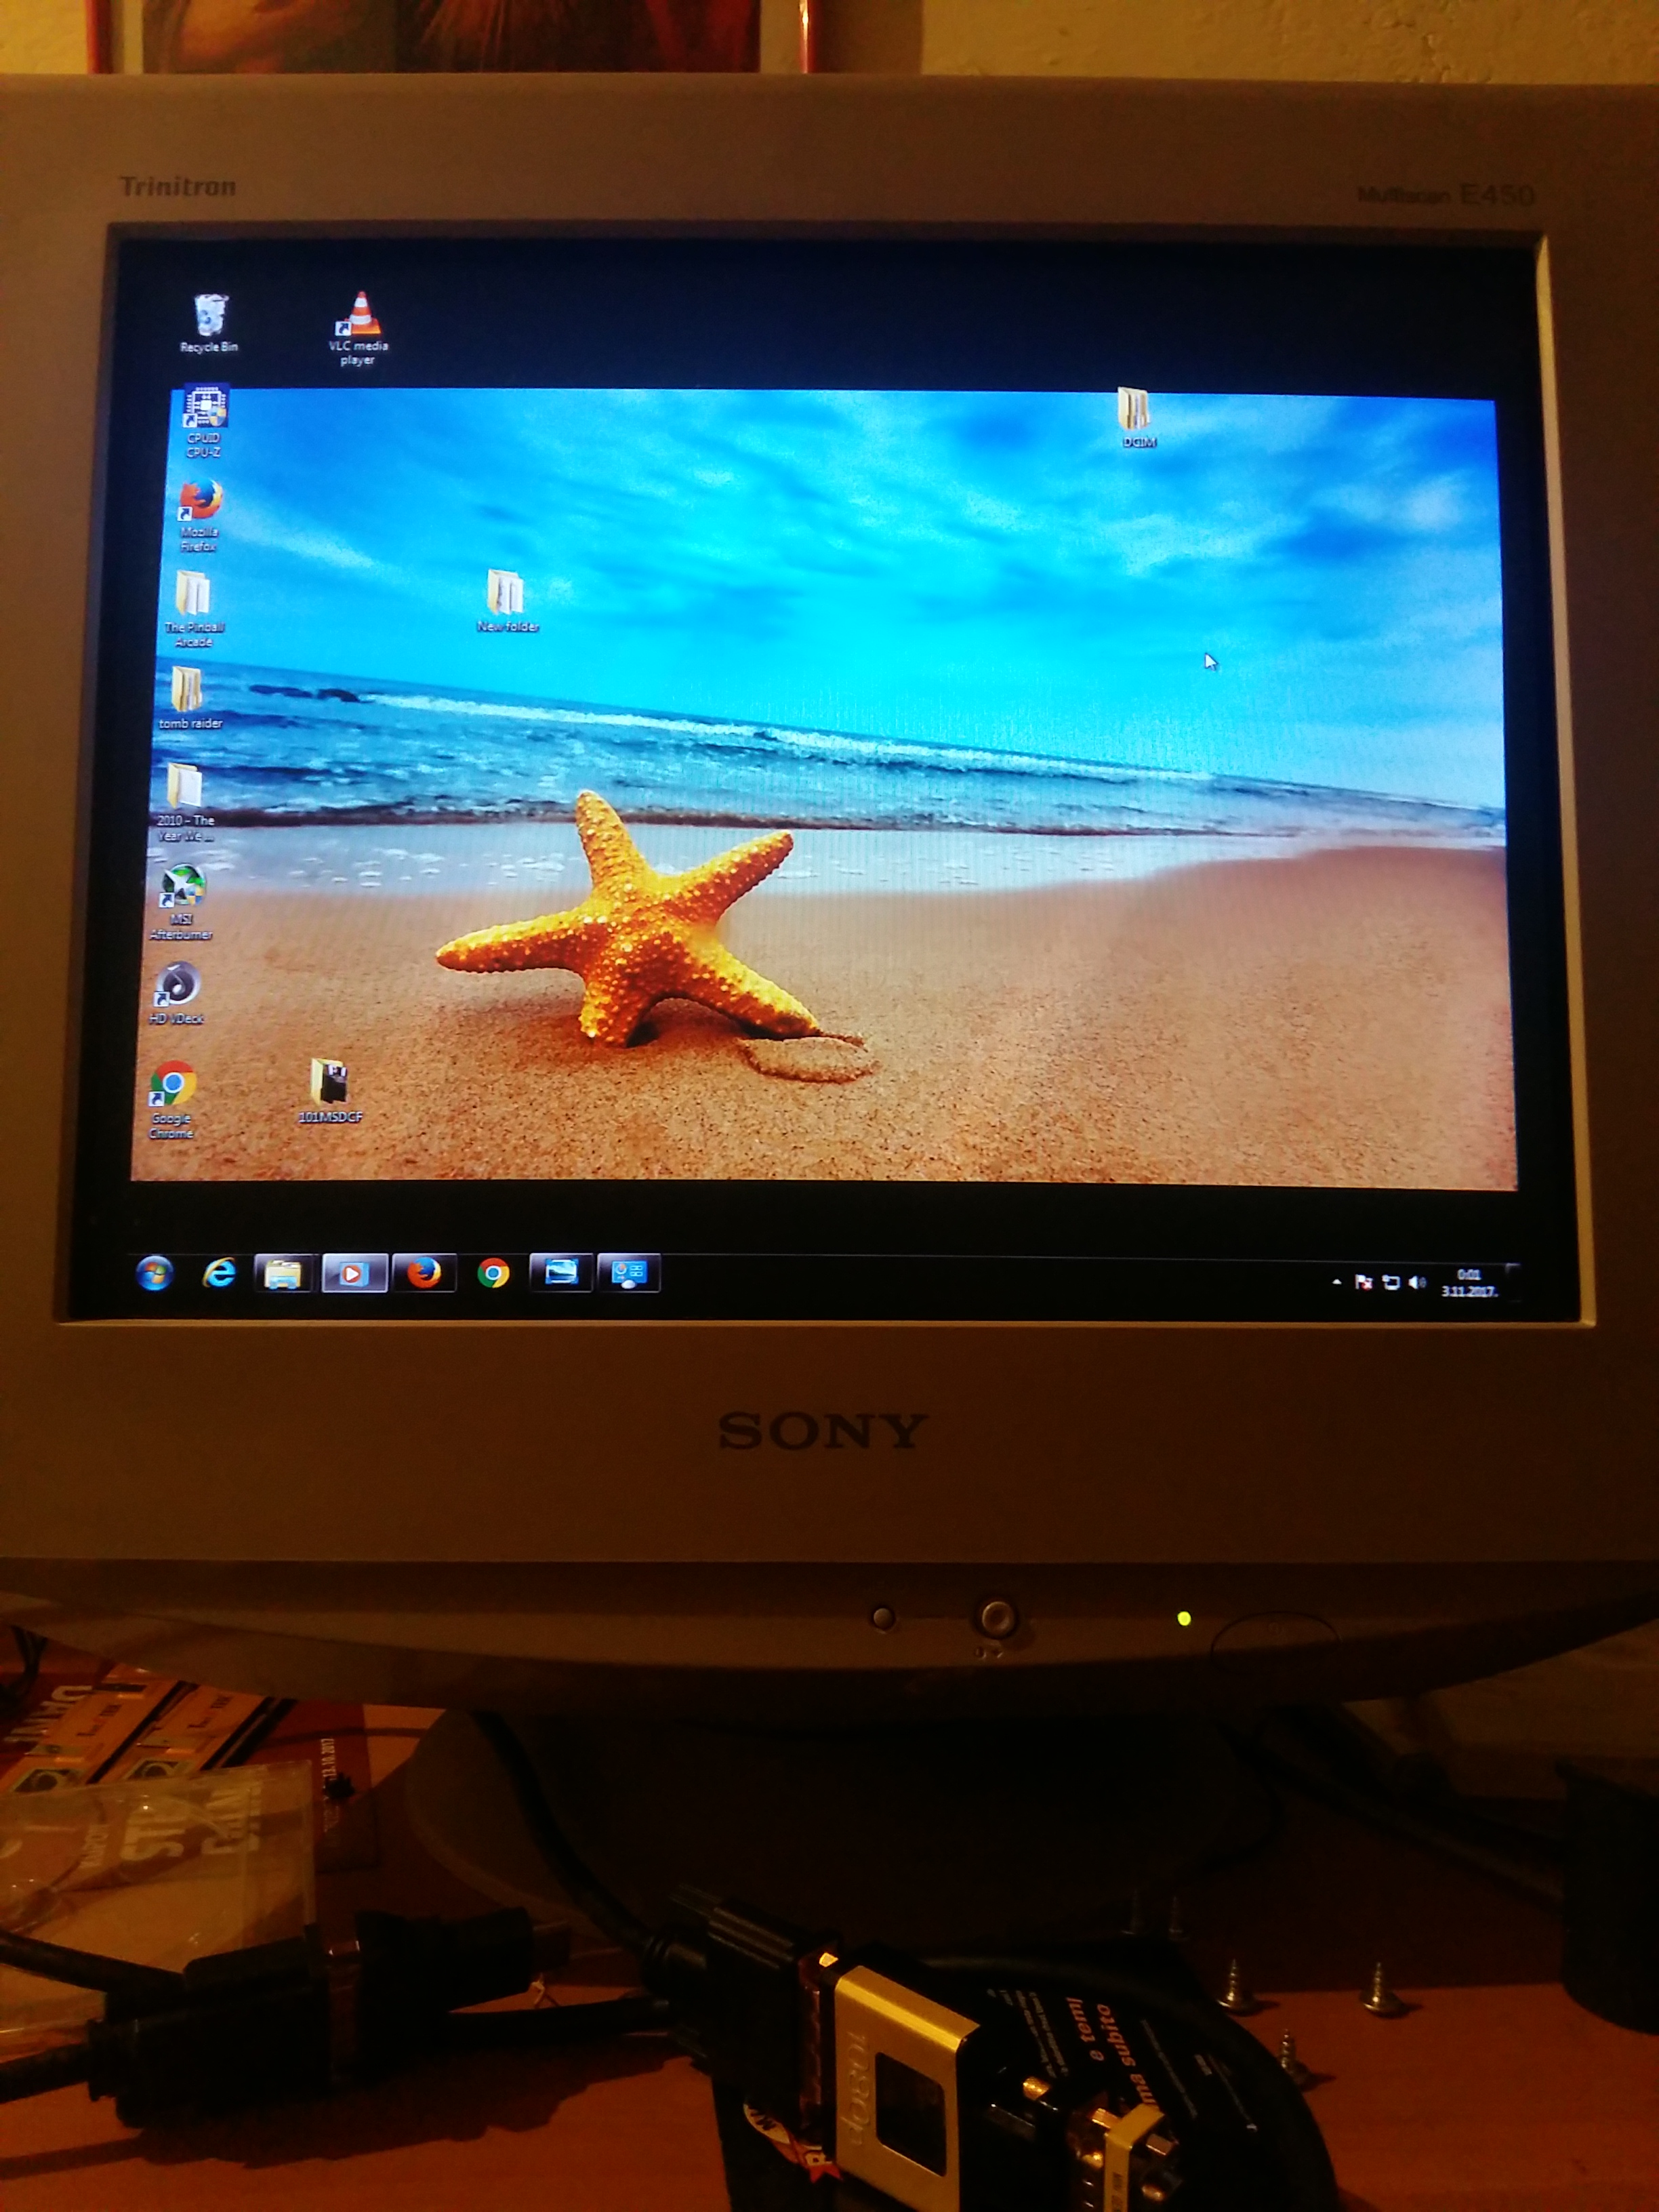Image resolution: width=1659 pixels, height=2212 pixels.
Task: Switch to Windows Media Player taskbar button
Action: [354, 1274]
